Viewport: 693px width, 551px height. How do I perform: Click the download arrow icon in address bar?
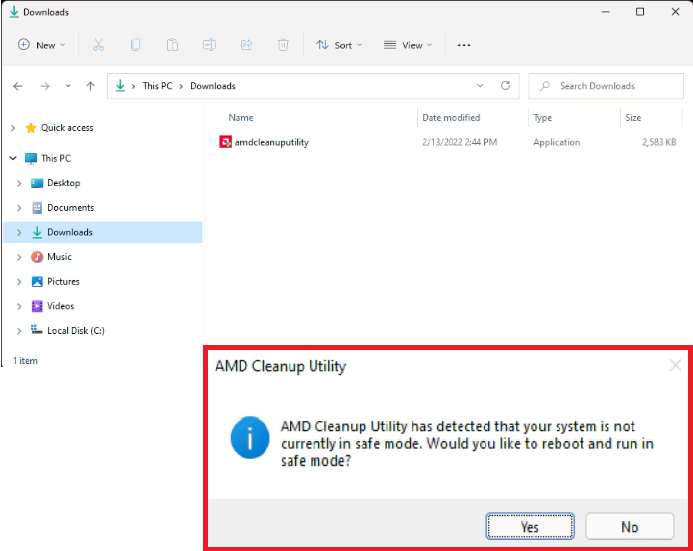(x=120, y=85)
